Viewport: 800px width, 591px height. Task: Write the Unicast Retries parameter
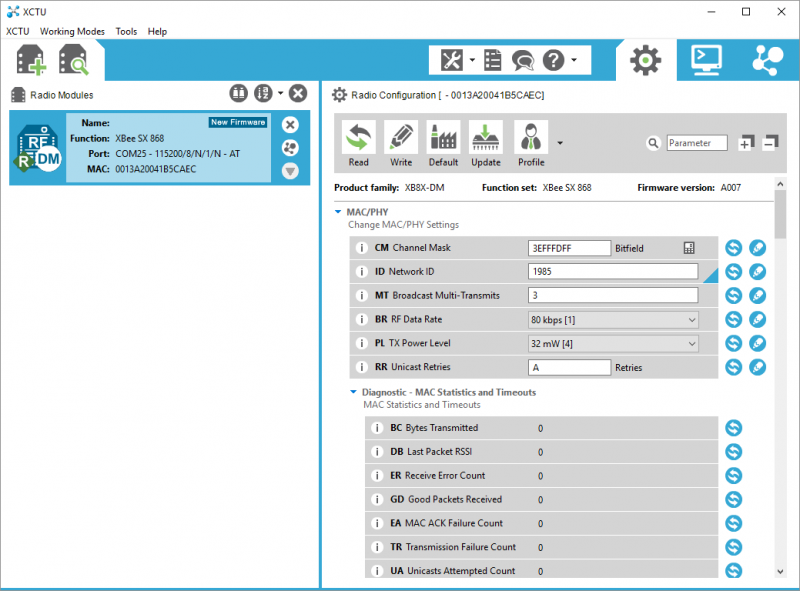click(x=758, y=367)
